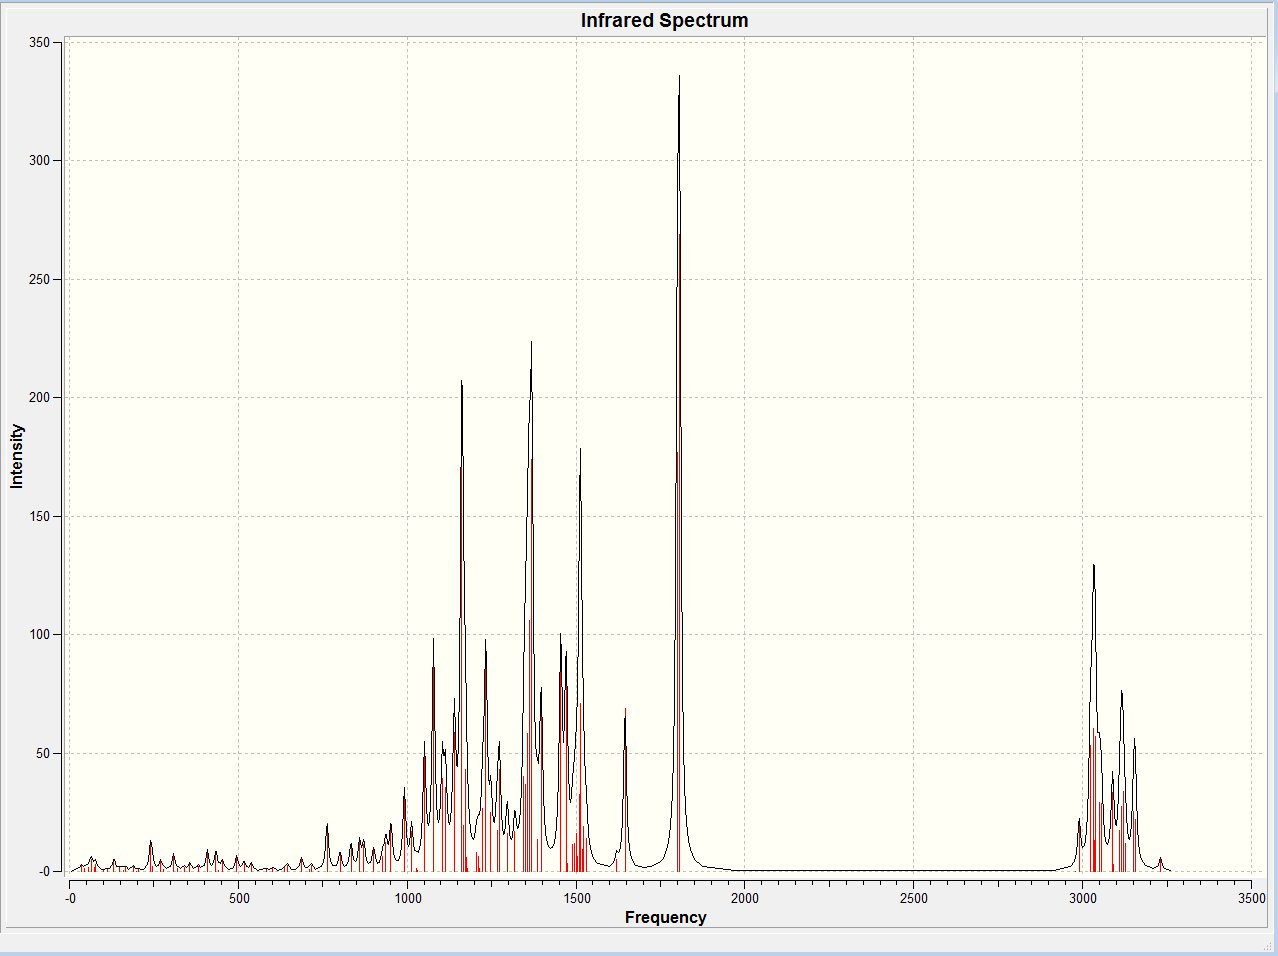Click the small peak near 240 frequency
Image resolution: width=1278 pixels, height=956 pixels.
[x=151, y=842]
